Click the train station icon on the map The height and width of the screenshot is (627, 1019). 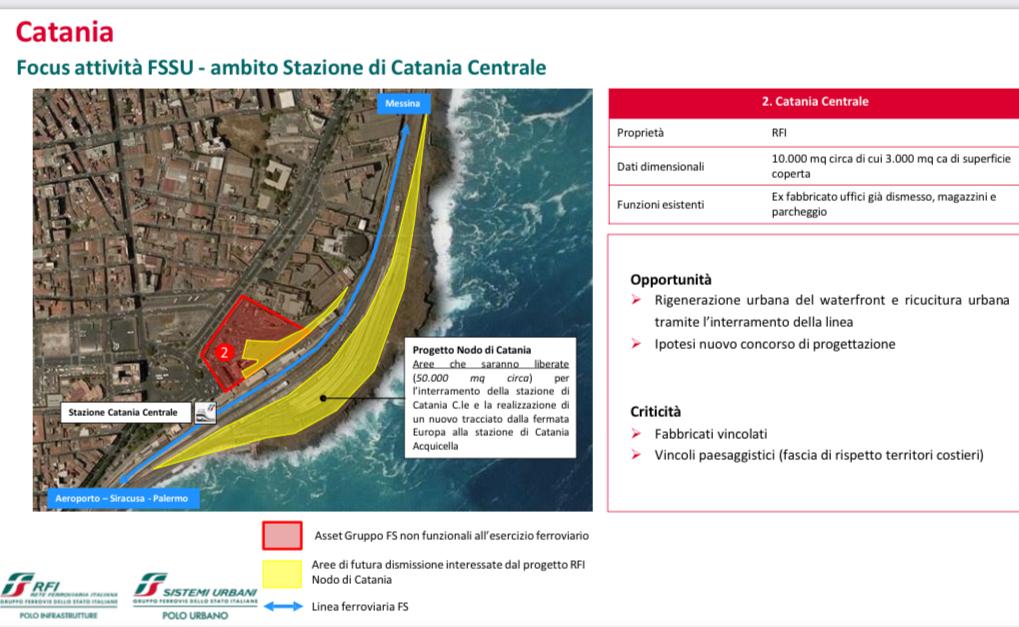[205, 413]
